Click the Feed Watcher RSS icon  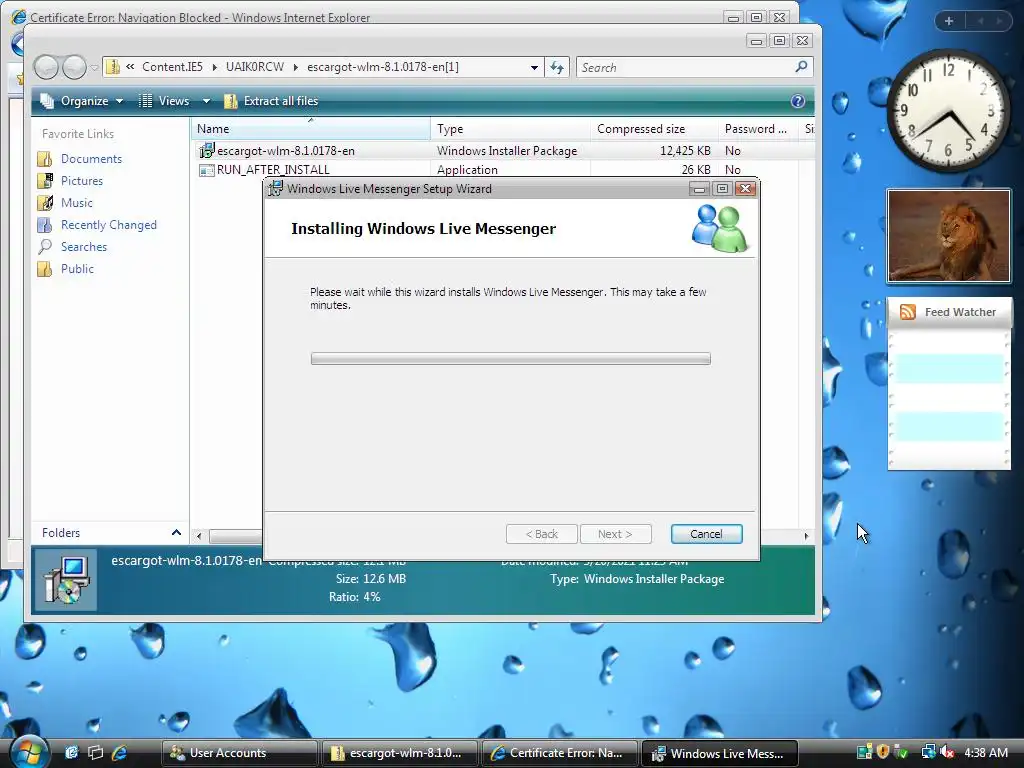point(908,312)
